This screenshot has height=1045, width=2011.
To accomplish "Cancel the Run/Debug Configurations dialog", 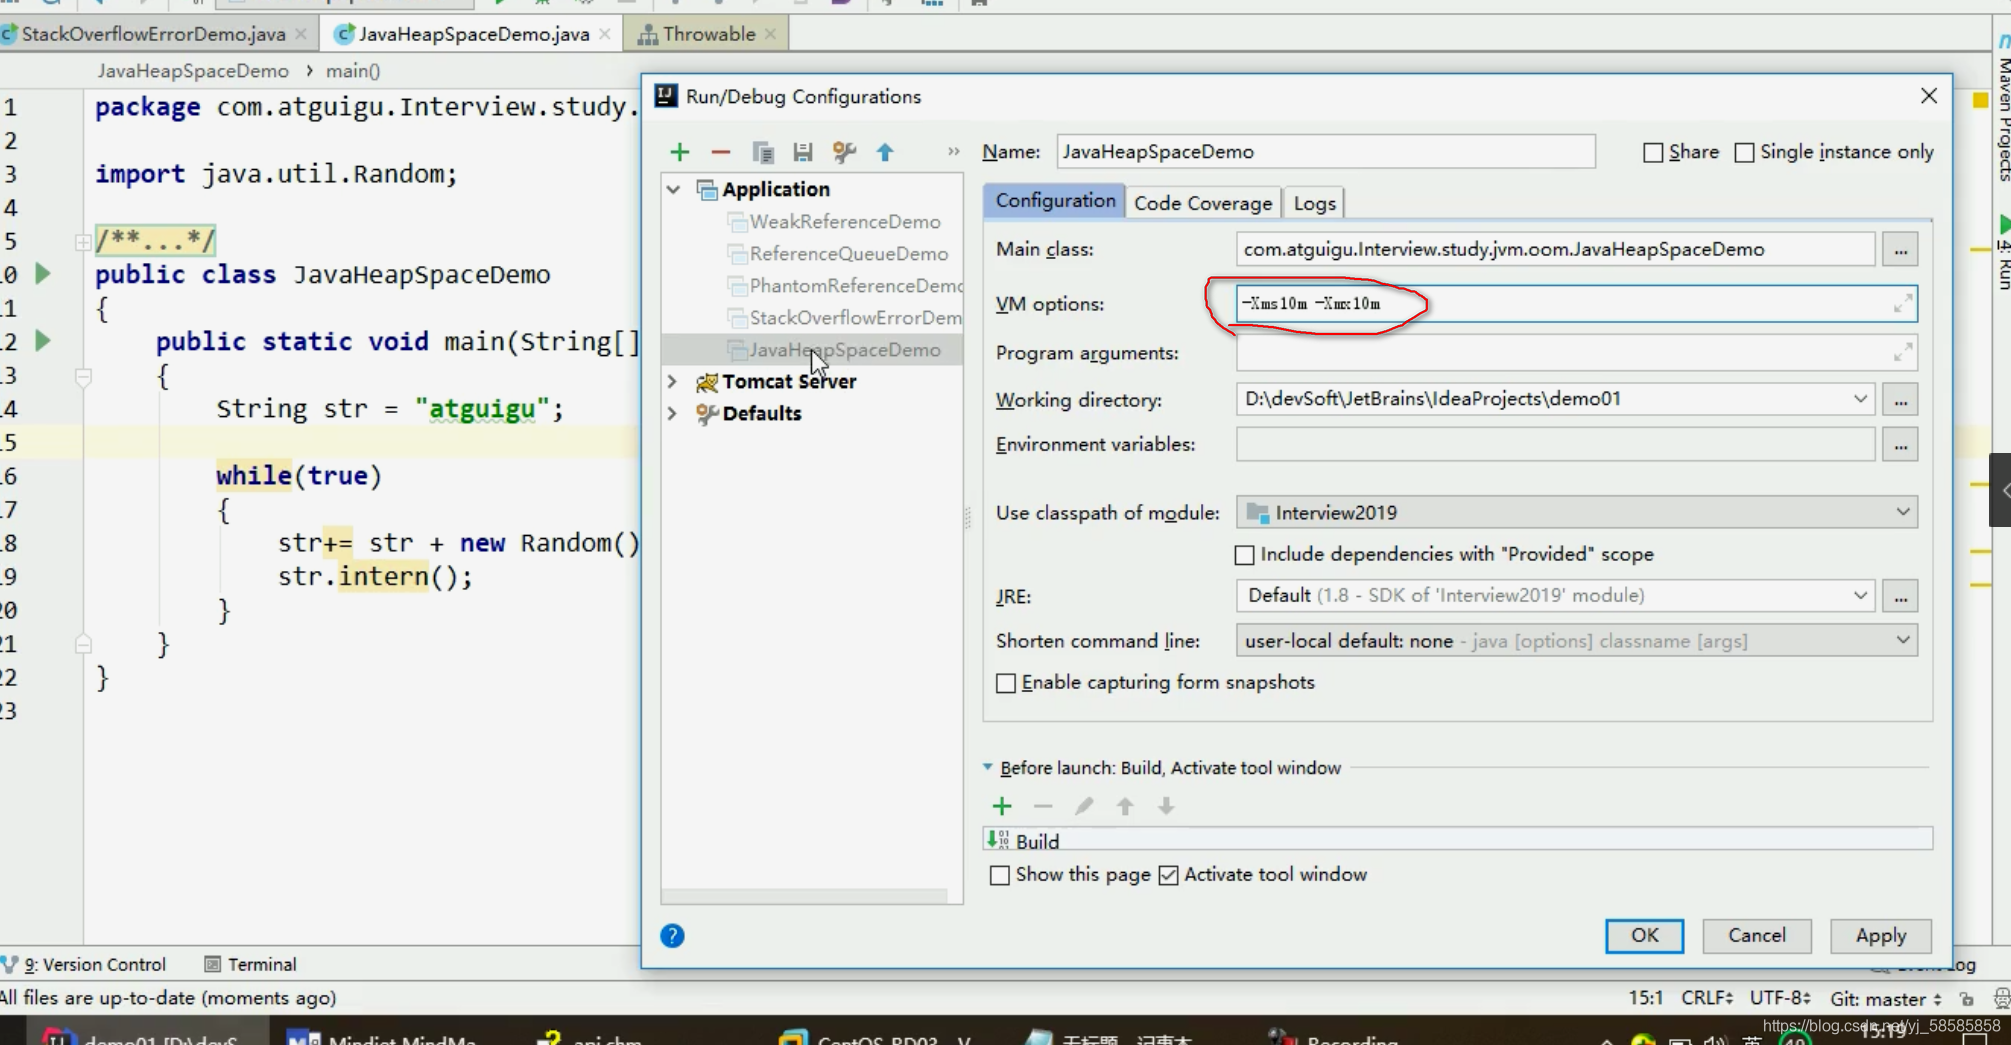I will pos(1756,936).
